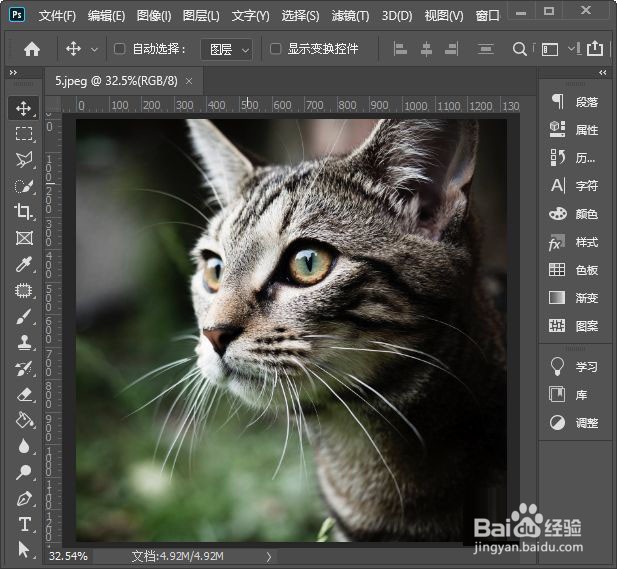This screenshot has width=617, height=569.
Task: Click the distribute vertically icon
Action: coord(485,49)
